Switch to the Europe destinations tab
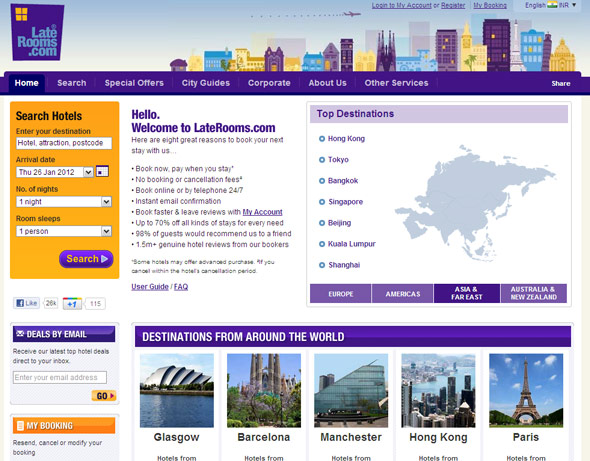 click(x=341, y=294)
